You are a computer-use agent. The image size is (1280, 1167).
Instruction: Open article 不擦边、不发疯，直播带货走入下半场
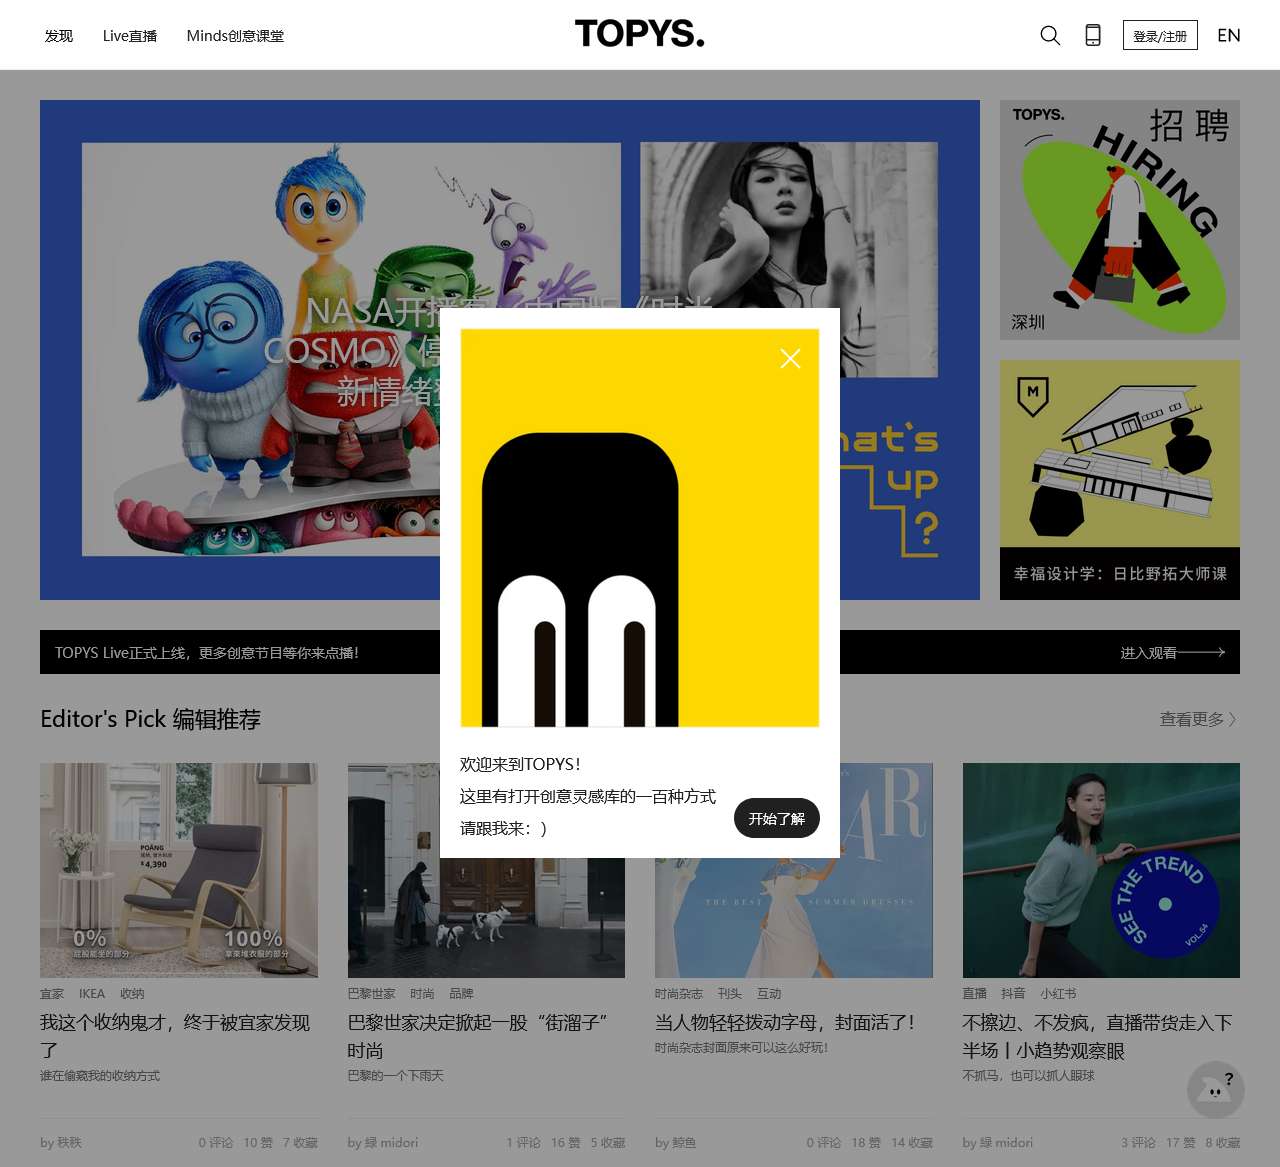click(x=1097, y=1036)
